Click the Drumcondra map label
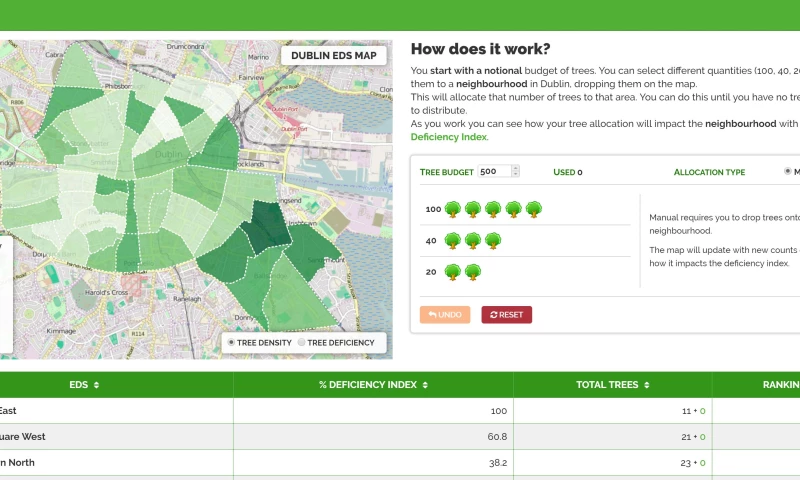This screenshot has height=480, width=800. (186, 46)
